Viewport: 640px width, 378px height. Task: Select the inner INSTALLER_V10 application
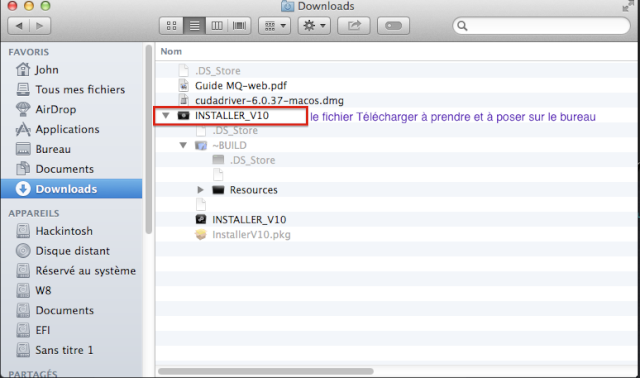(249, 220)
